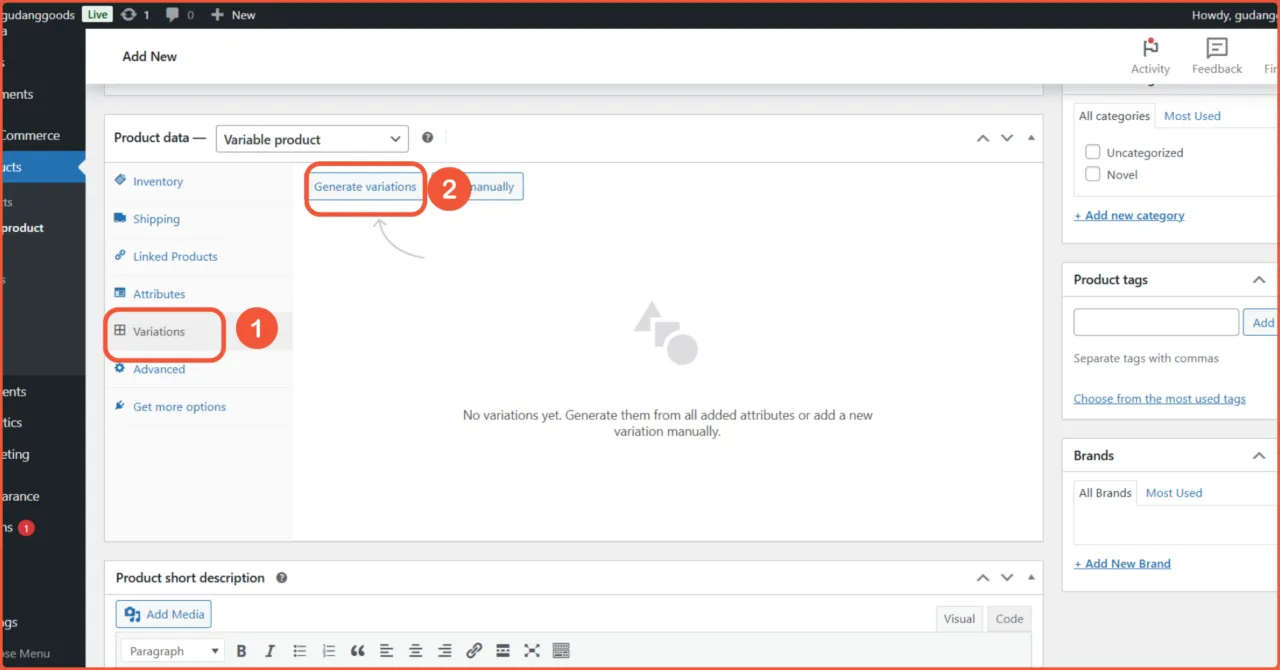Open the Paragraph style dropdown
Screen dimensions: 1280x670
click(172, 650)
